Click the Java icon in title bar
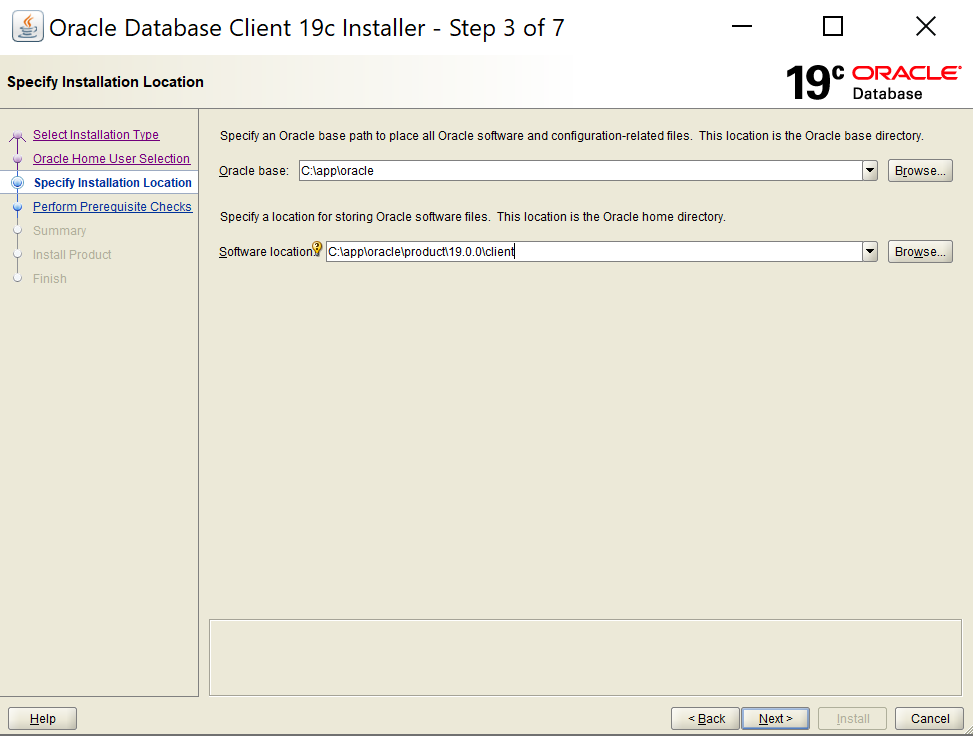The image size is (973, 736). coord(27,27)
